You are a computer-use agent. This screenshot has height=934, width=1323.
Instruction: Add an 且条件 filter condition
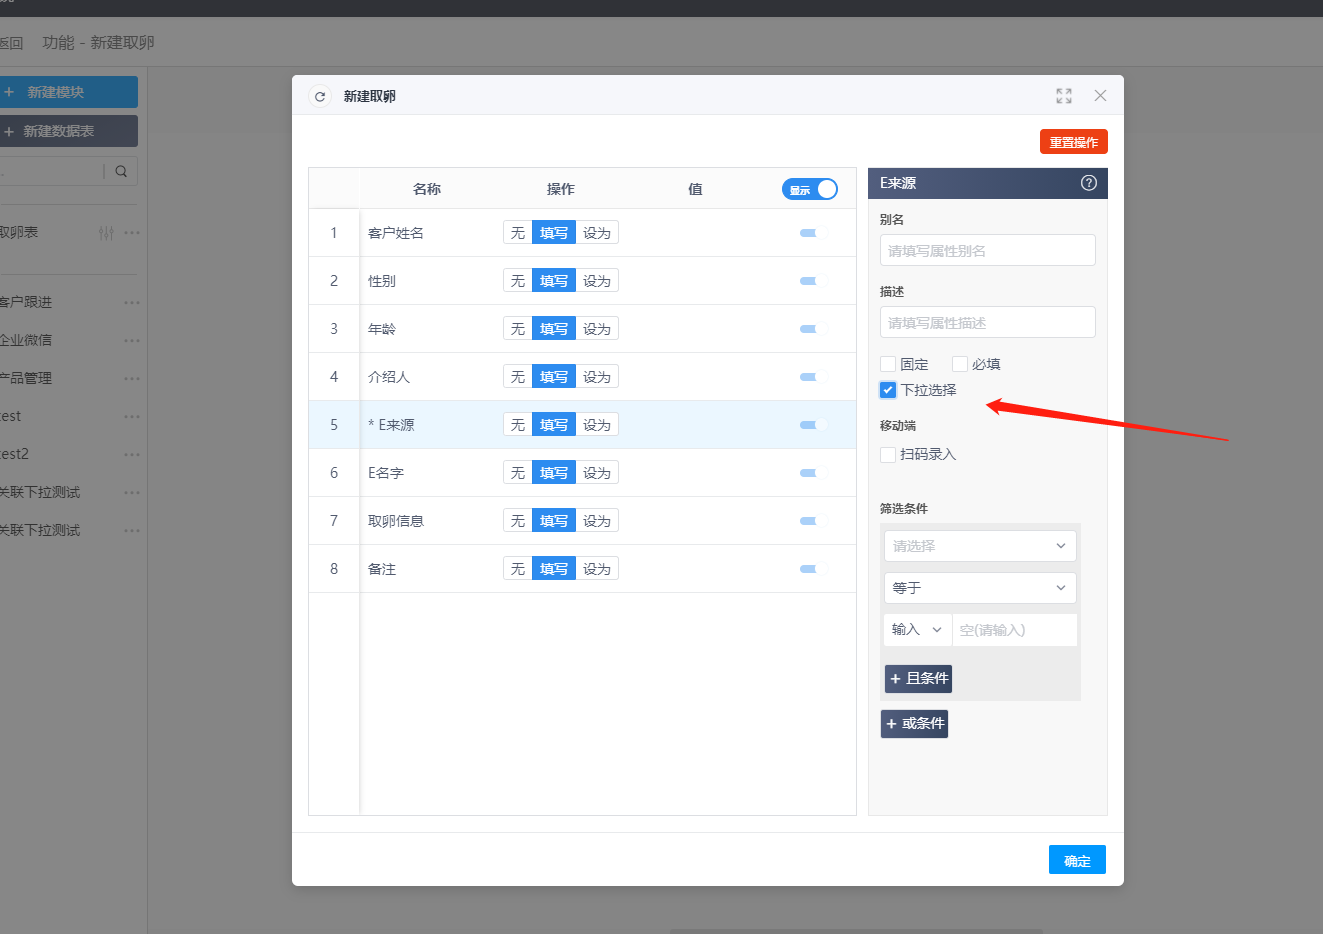[918, 679]
